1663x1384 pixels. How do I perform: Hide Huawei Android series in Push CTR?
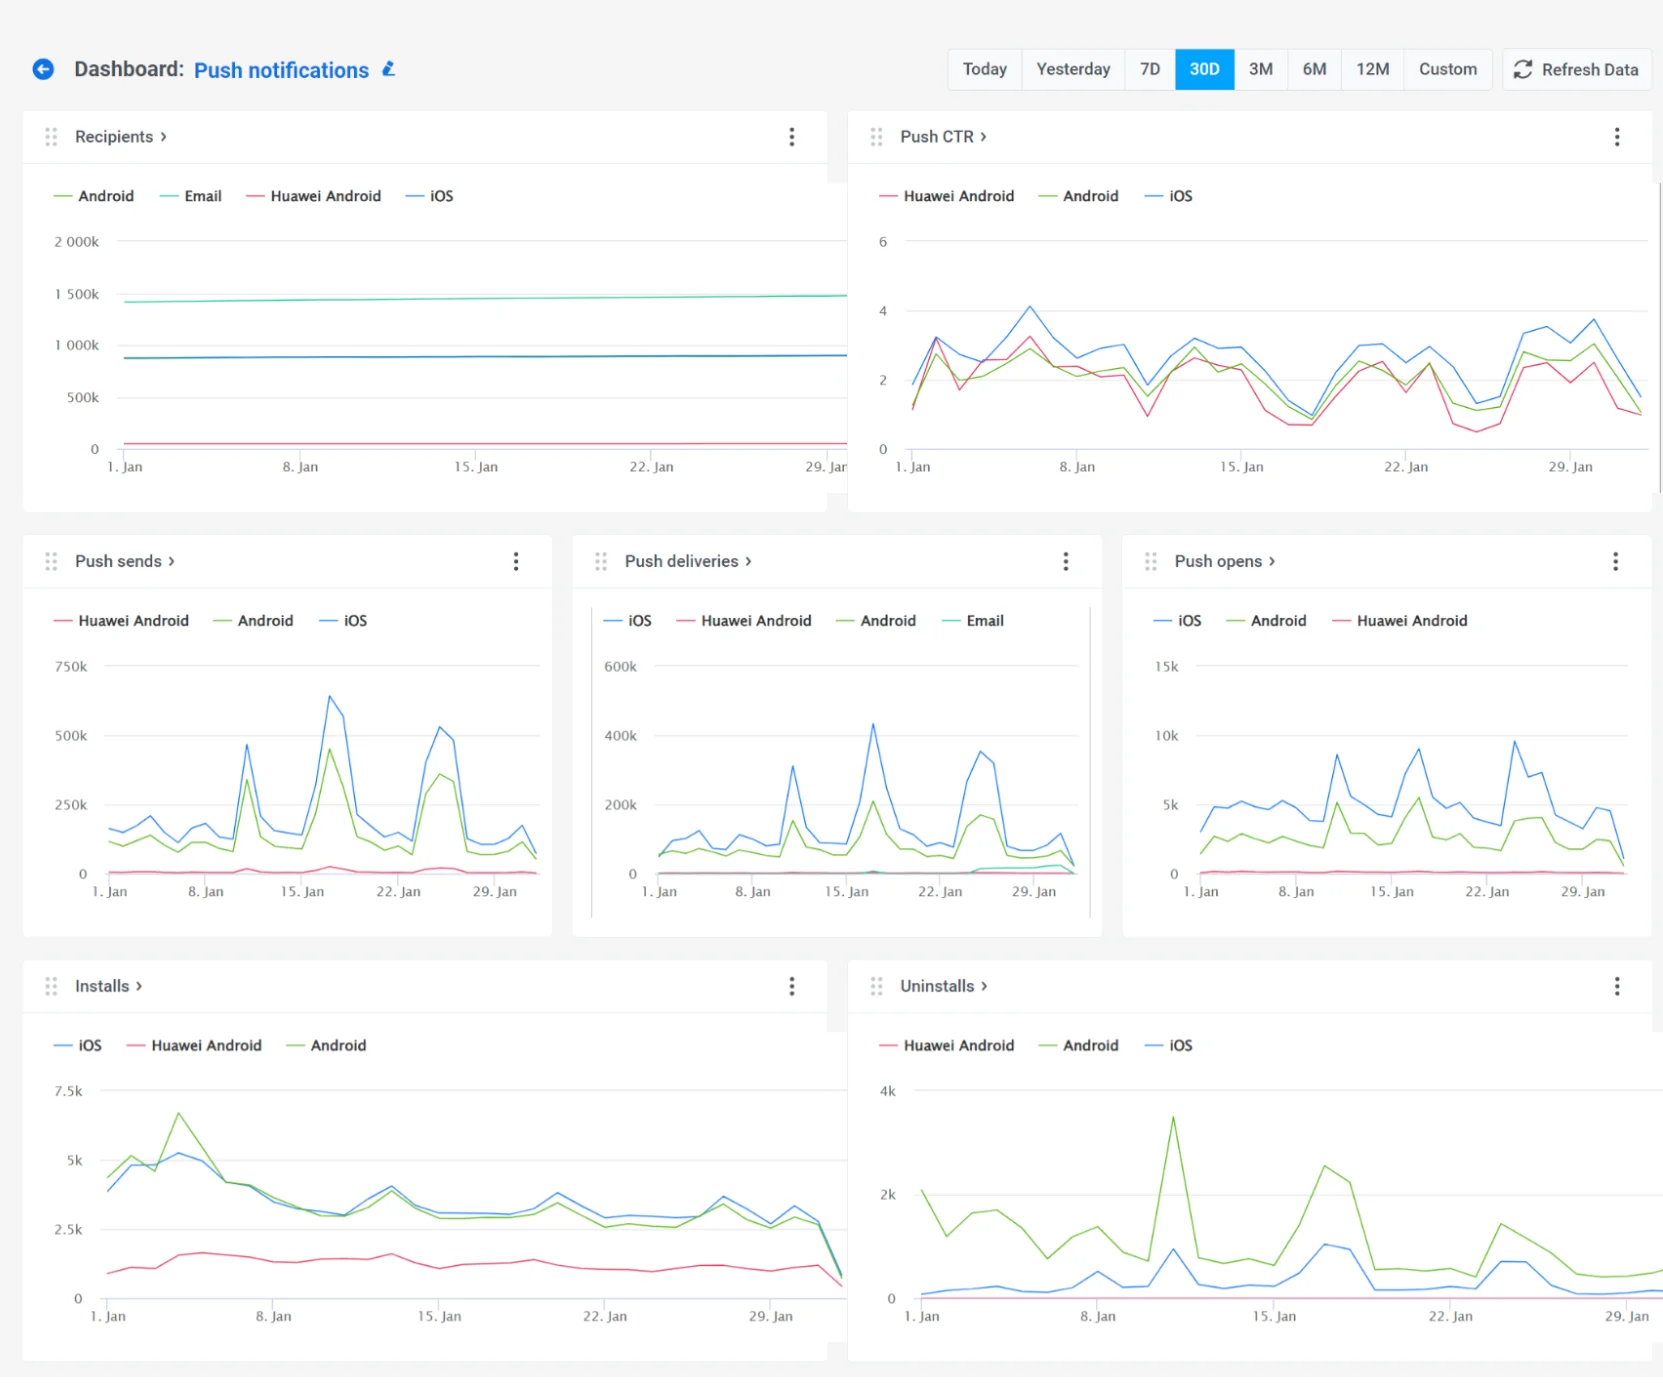[957, 196]
